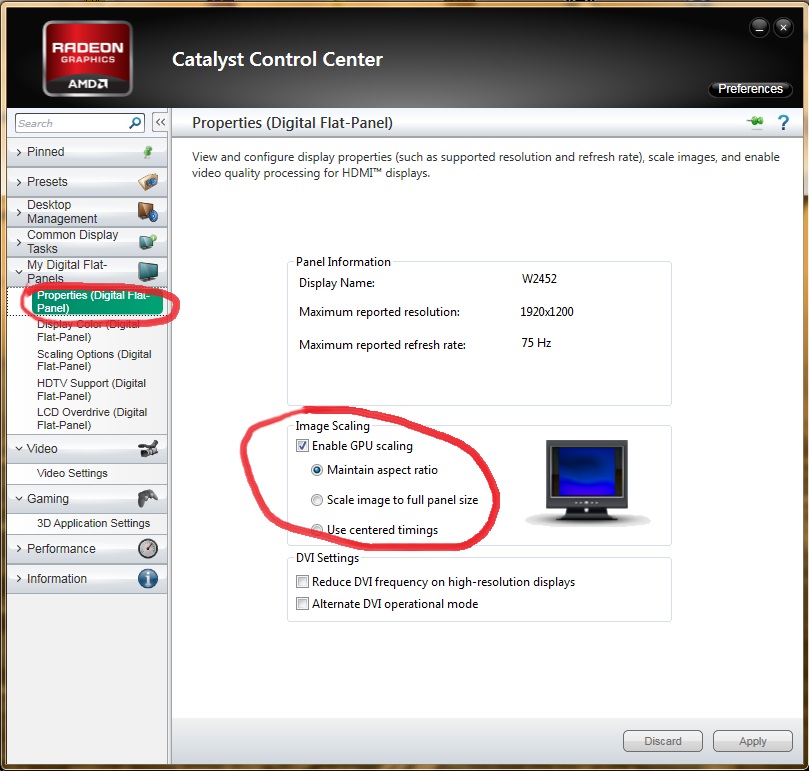Click the 75 Hz refresh rate value
The image size is (809, 771).
pos(536,343)
